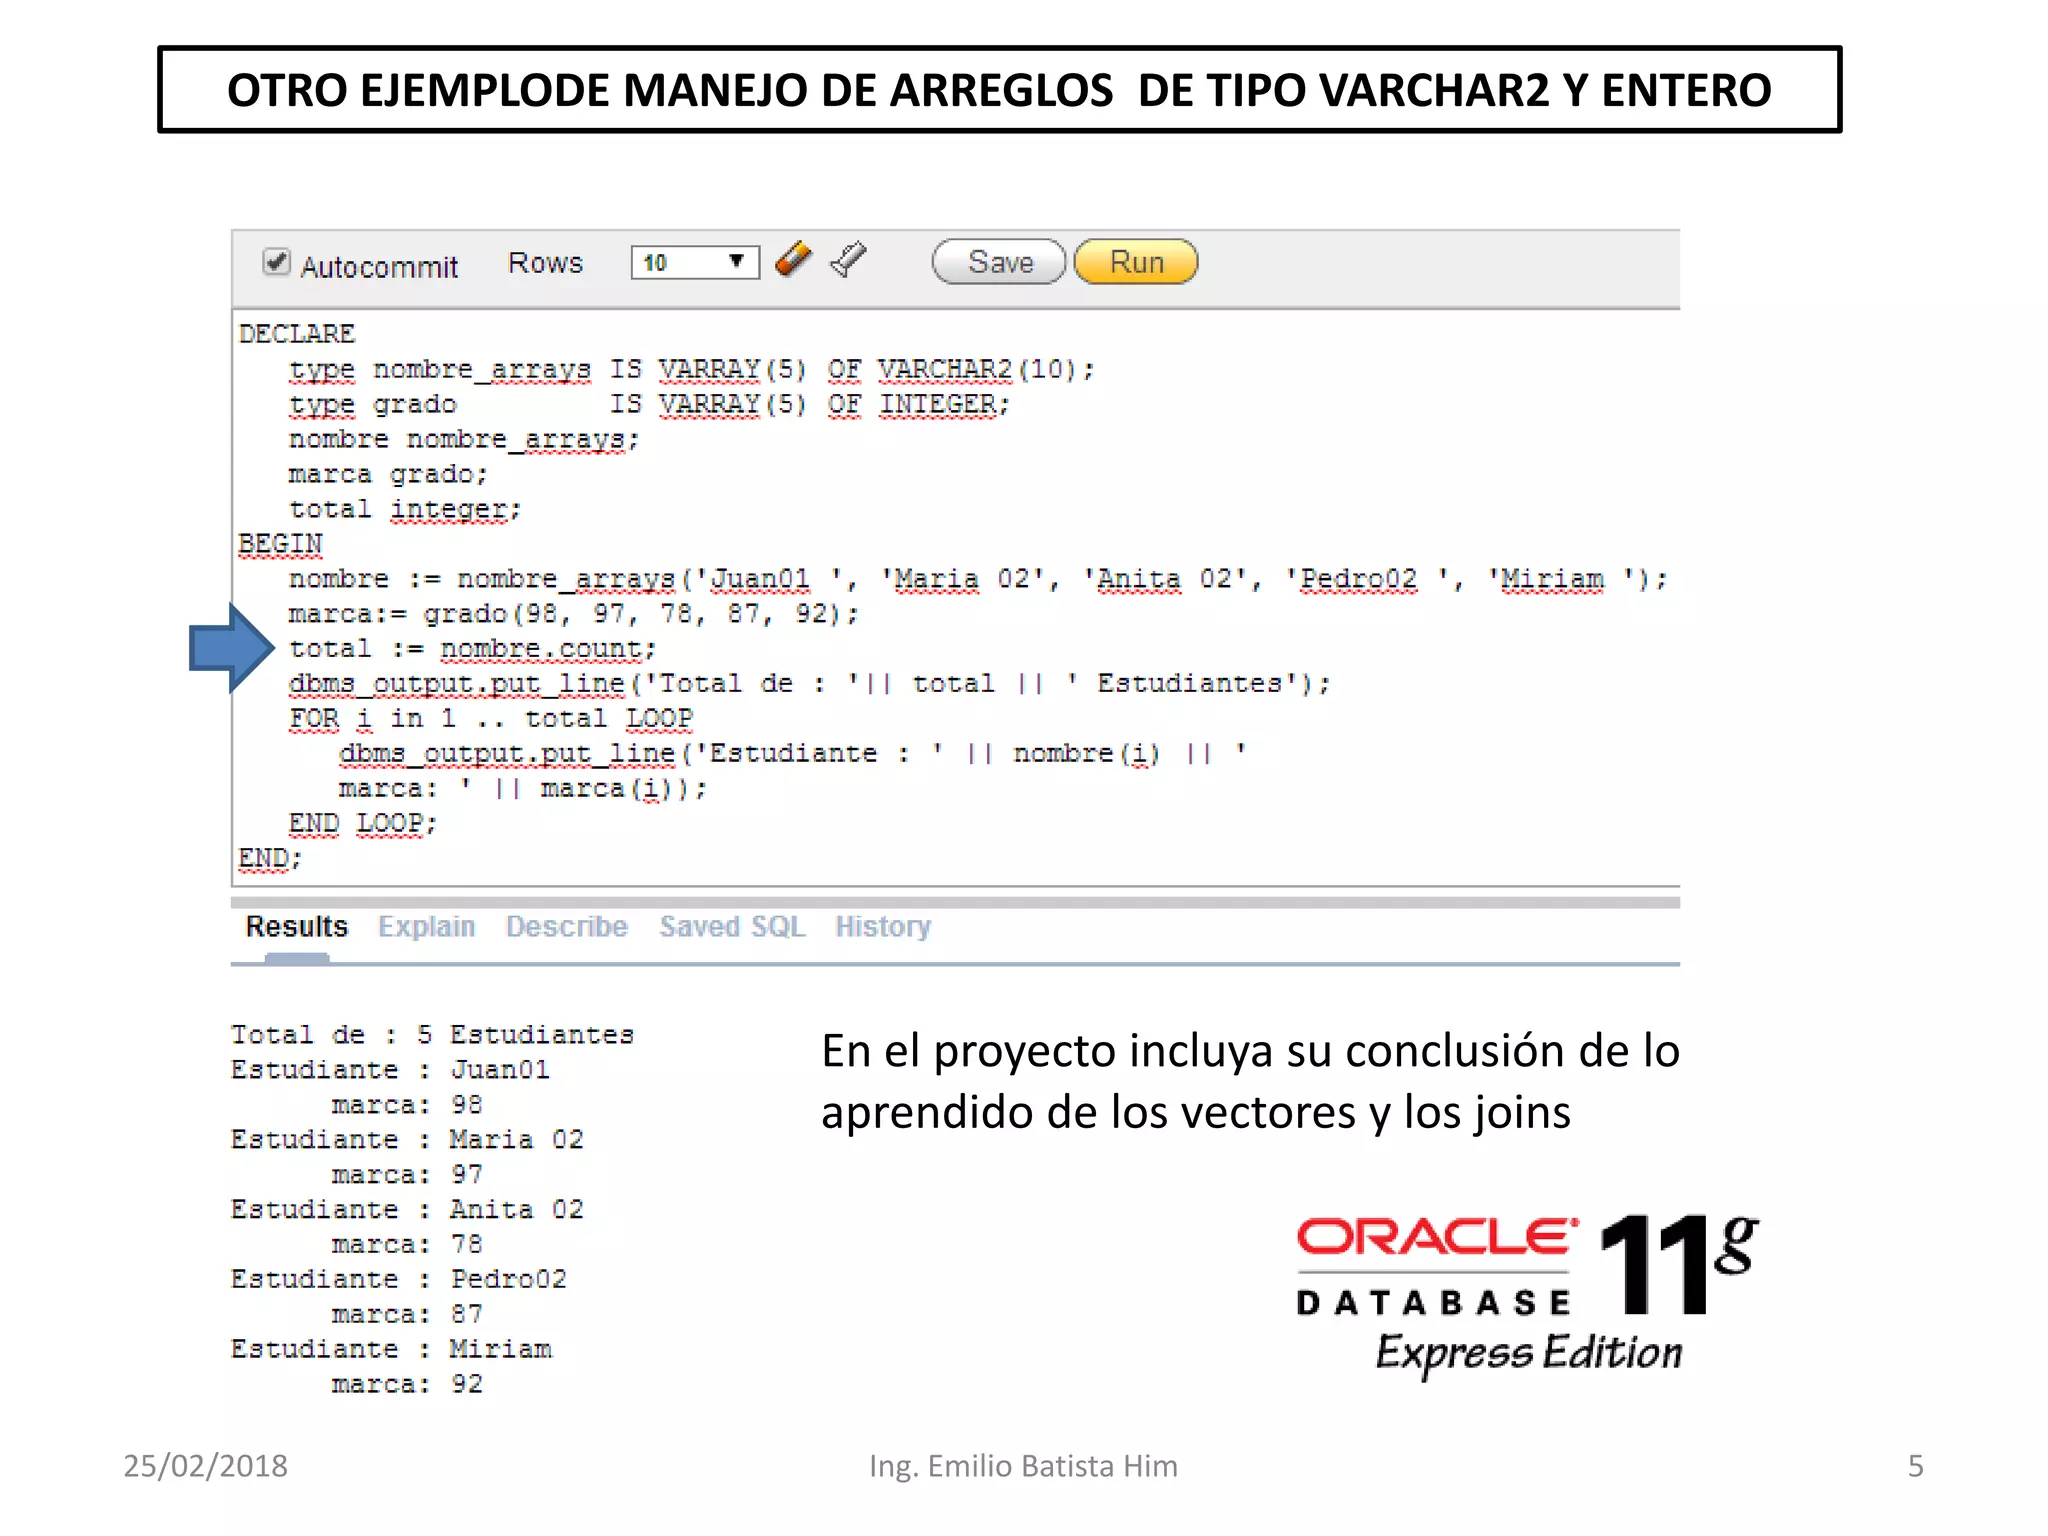Click the DECLARE keyword in the editor
The image size is (2048, 1536).
(x=297, y=333)
